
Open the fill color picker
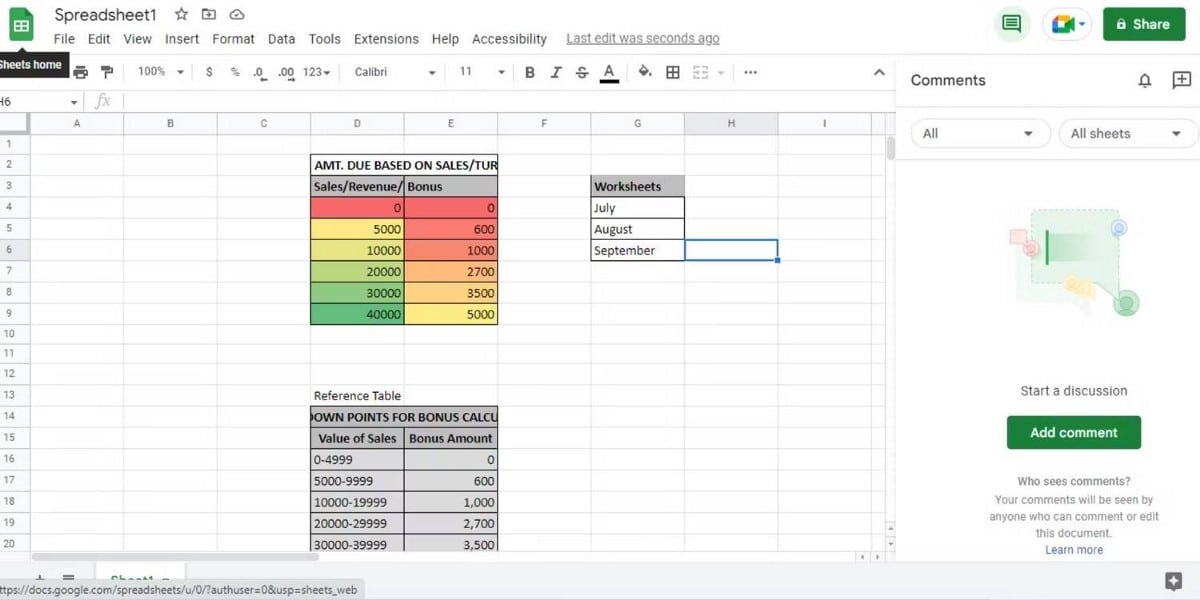[645, 72]
